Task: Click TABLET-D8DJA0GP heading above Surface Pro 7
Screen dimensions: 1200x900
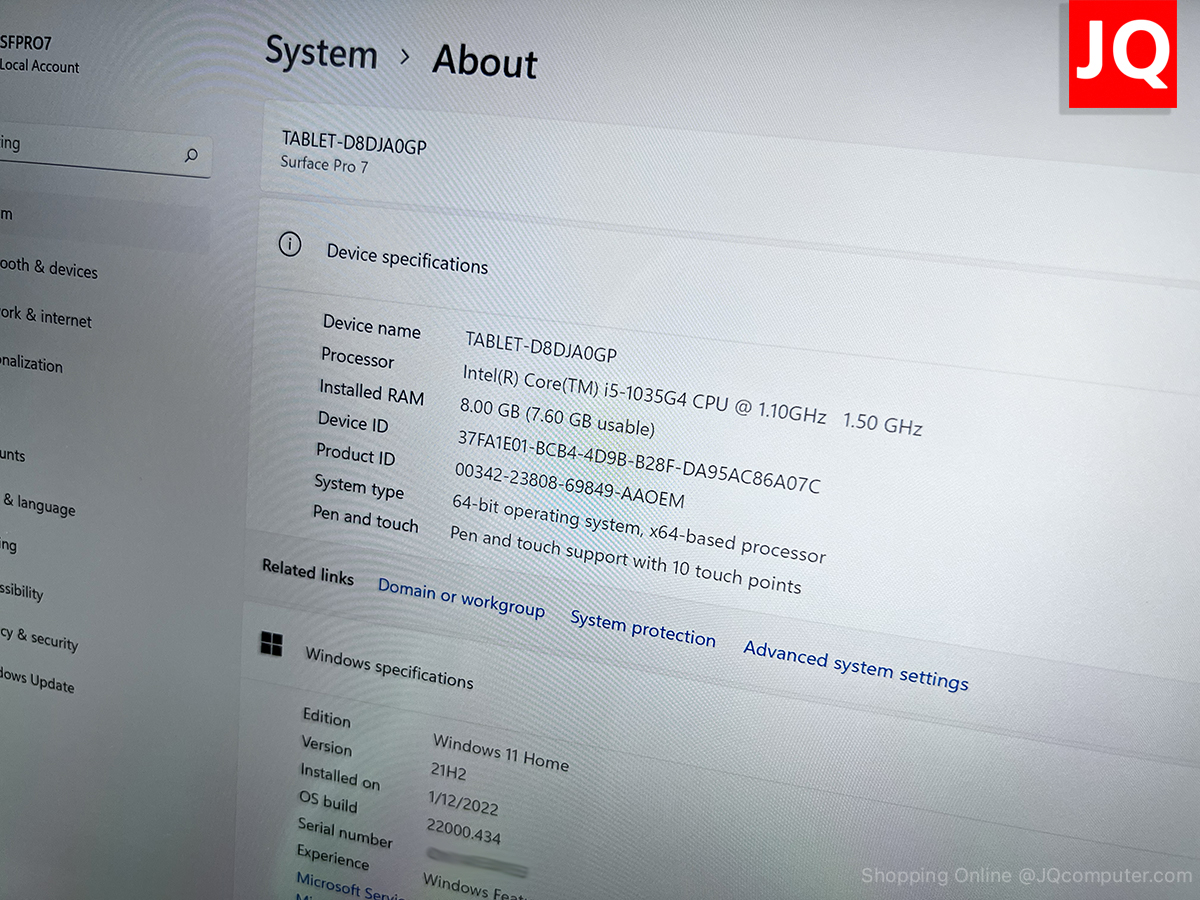Action: tap(354, 143)
